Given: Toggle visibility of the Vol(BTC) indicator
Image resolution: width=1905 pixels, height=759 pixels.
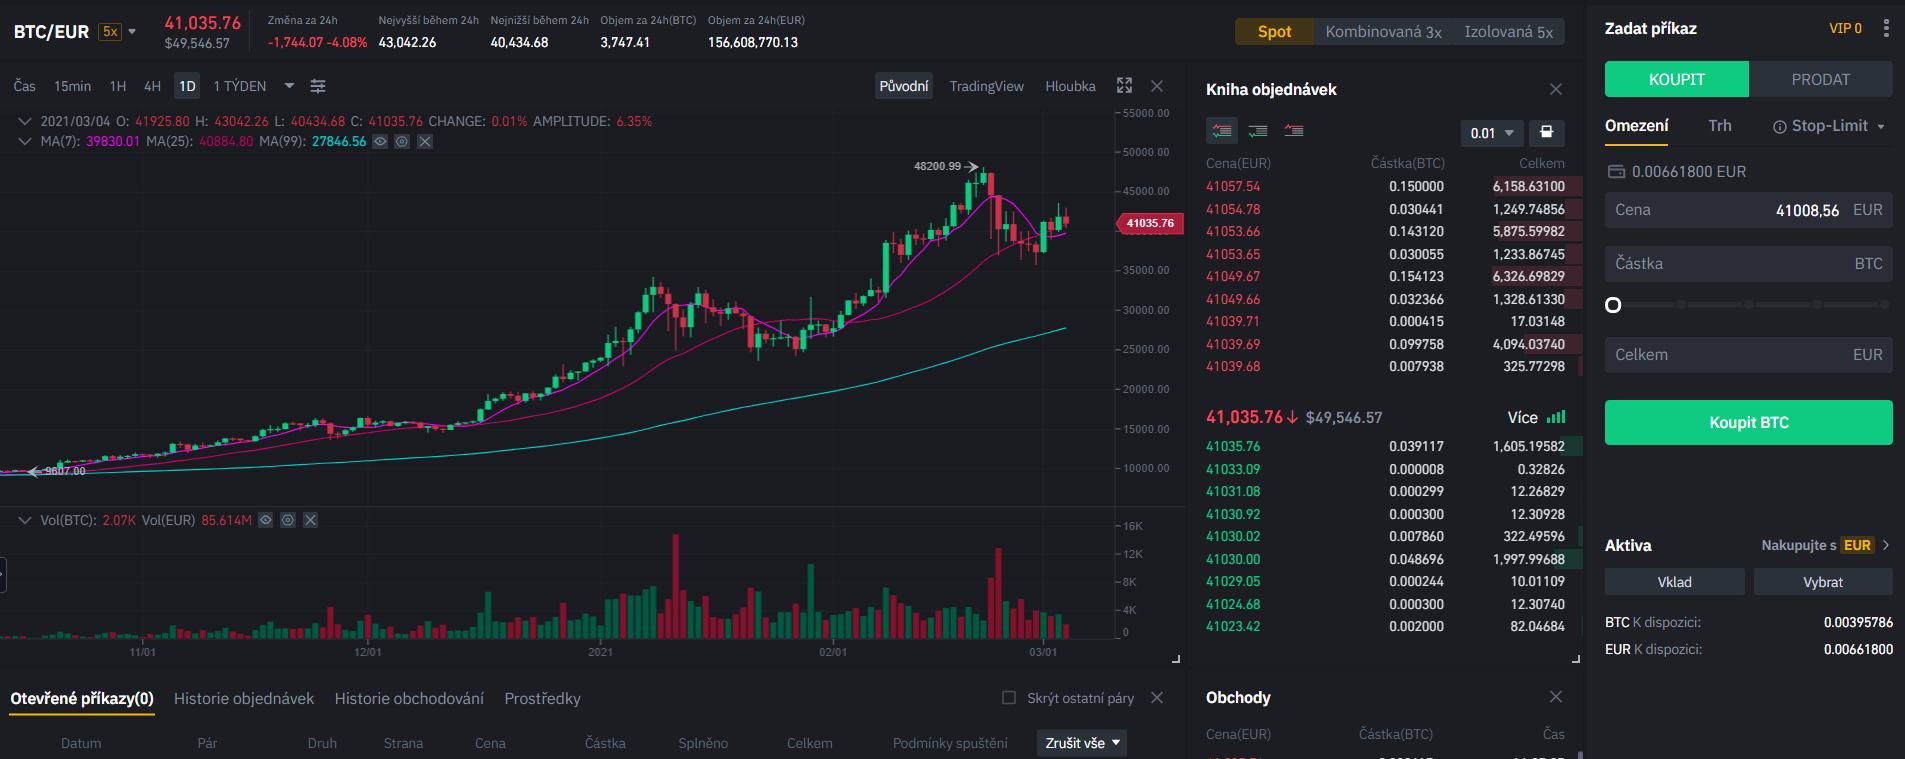Looking at the screenshot, I should 266,520.
